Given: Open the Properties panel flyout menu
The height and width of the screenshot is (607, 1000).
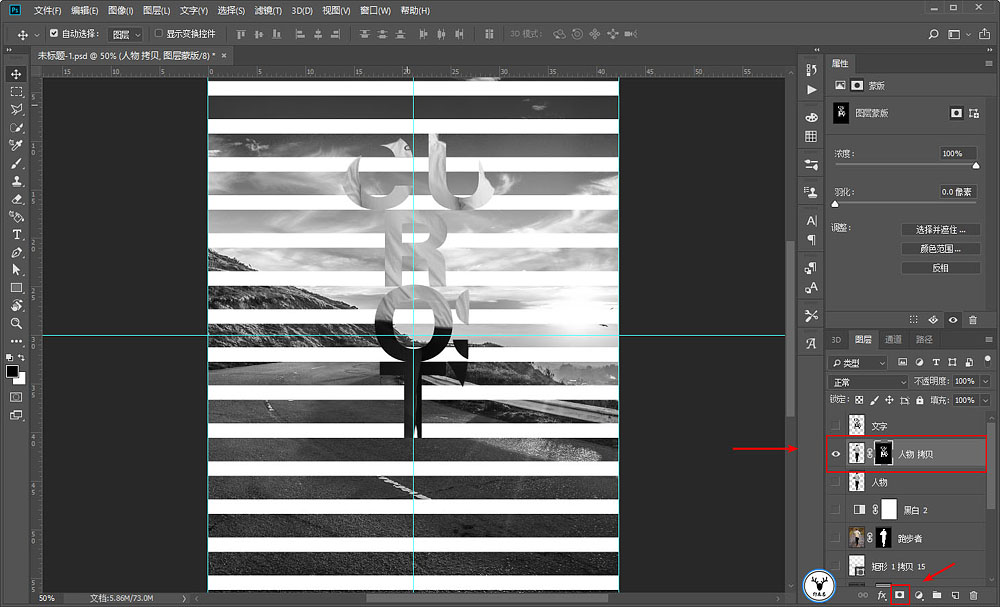Looking at the screenshot, I should point(989,64).
